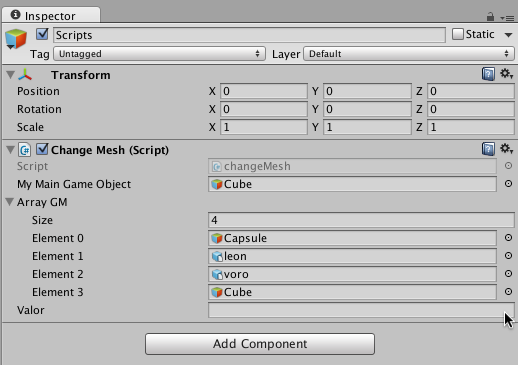Open the object picker for My Main Game Object
The width and height of the screenshot is (518, 365).
tap(508, 184)
